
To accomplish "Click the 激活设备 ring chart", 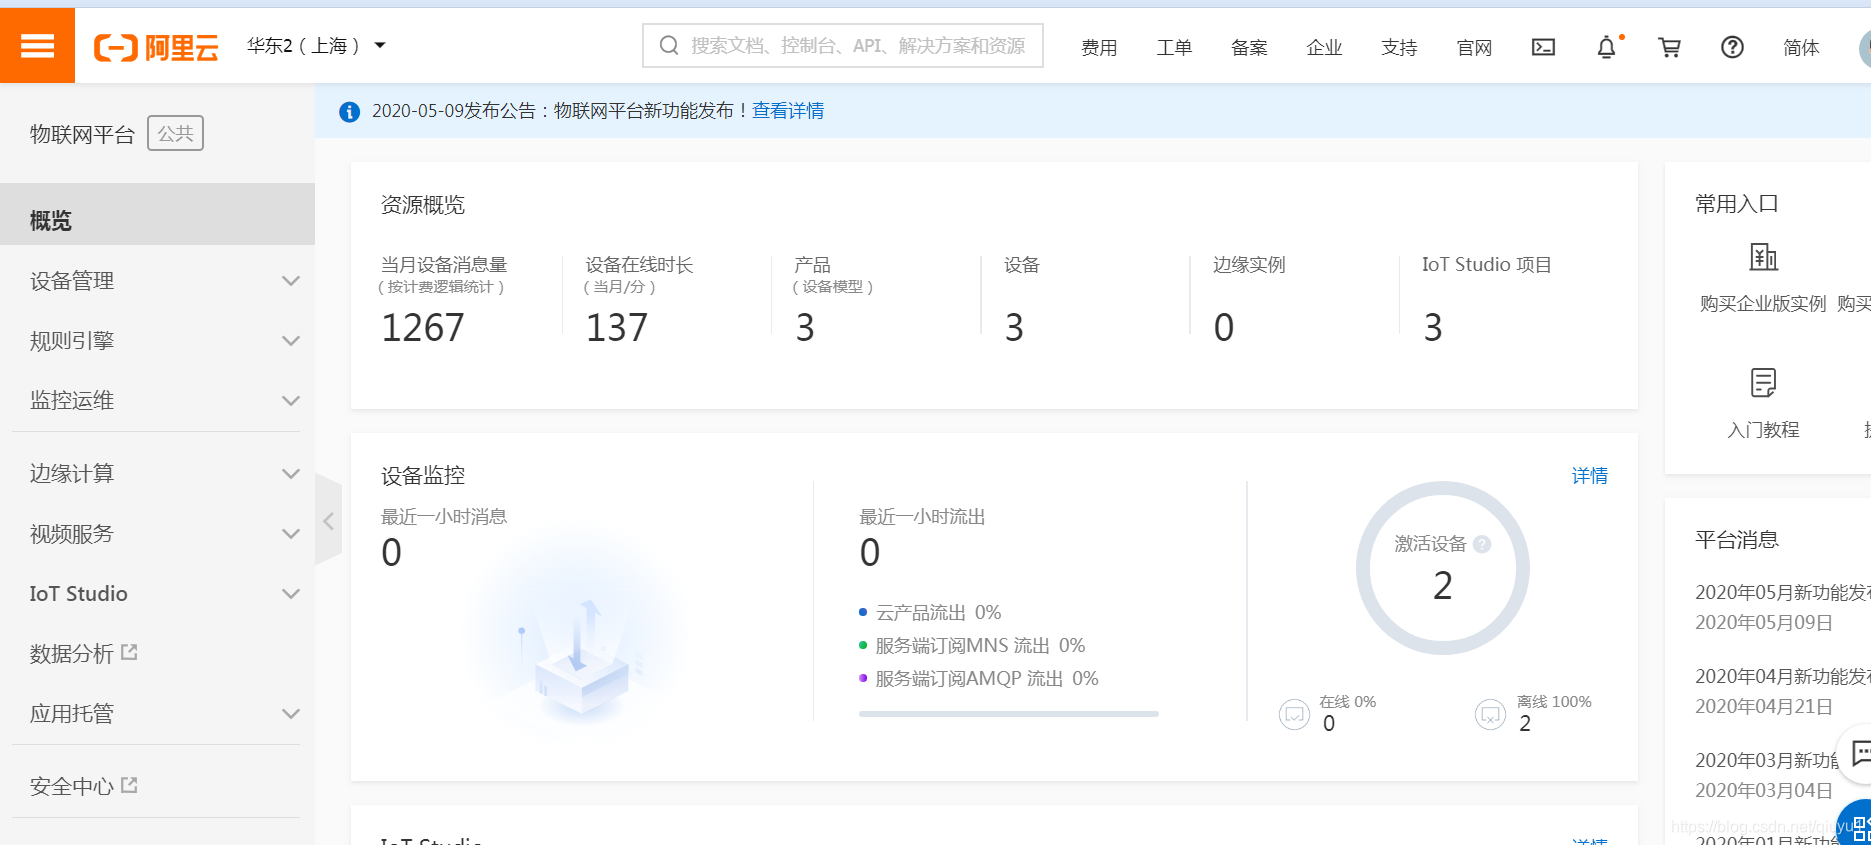I will pyautogui.click(x=1442, y=568).
